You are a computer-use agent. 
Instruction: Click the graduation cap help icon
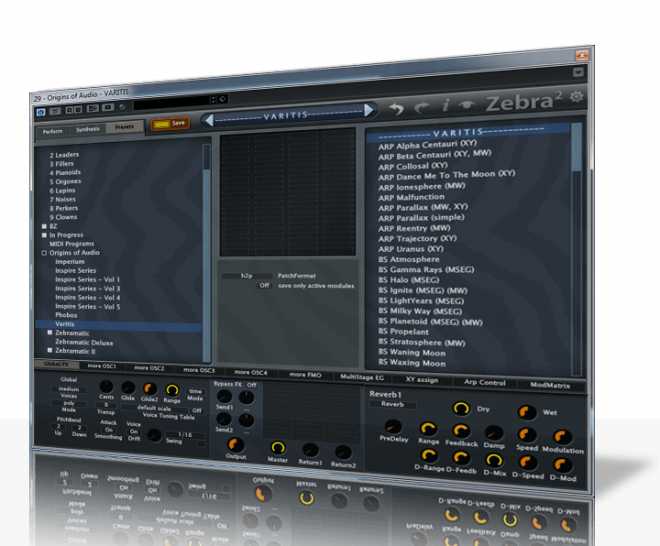click(466, 104)
